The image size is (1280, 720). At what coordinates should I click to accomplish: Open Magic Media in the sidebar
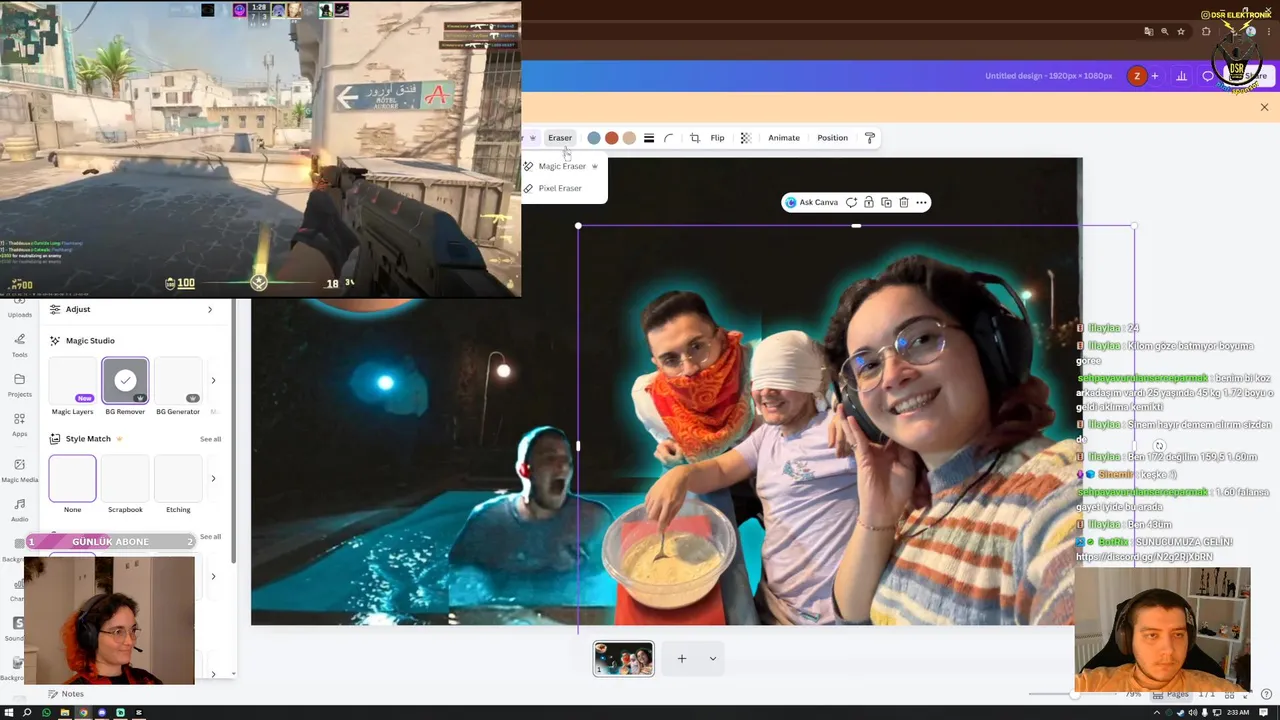(19, 470)
